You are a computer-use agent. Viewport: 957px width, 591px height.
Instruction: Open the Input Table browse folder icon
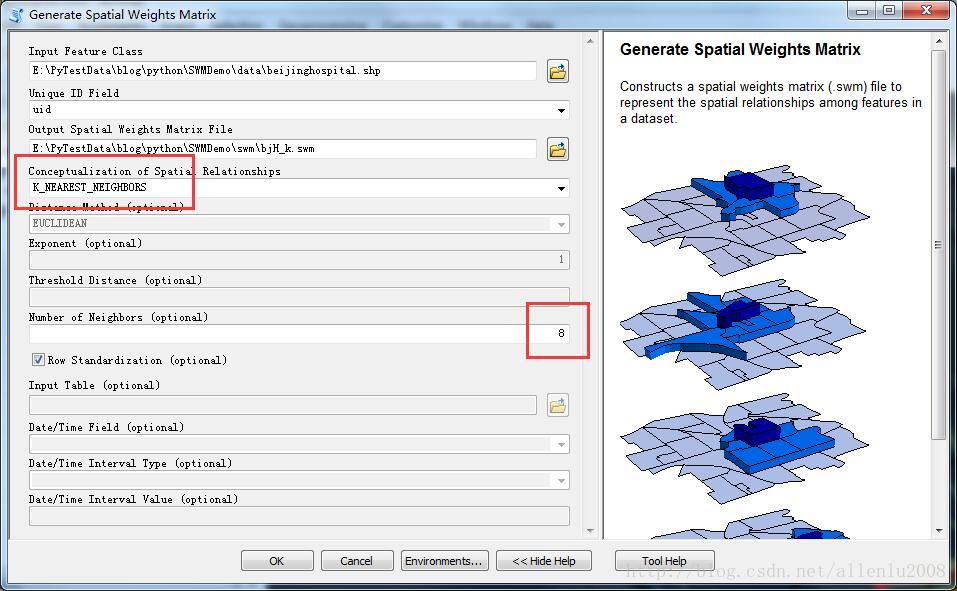[557, 405]
